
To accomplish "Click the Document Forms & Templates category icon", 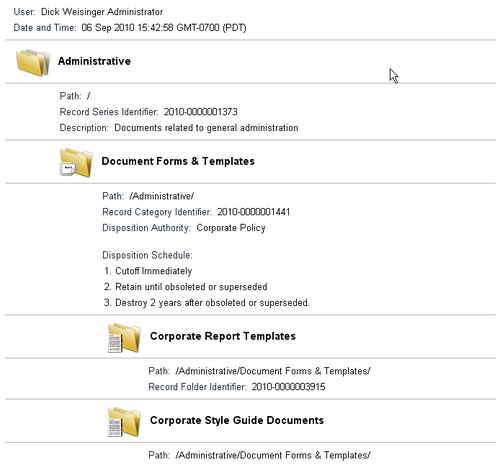I will pyautogui.click(x=76, y=163).
